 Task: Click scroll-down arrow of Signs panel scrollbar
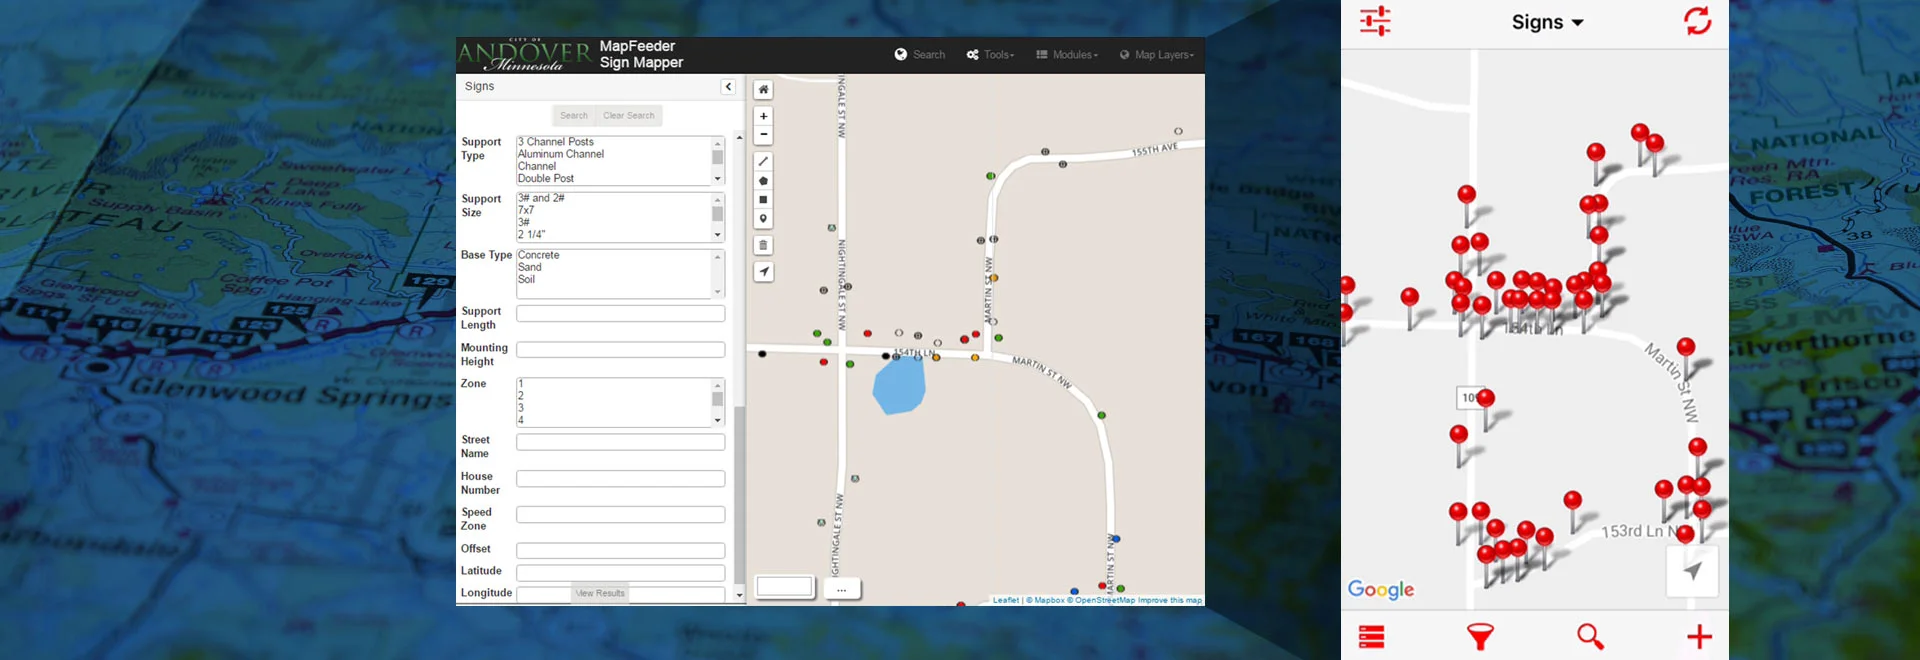(x=740, y=595)
